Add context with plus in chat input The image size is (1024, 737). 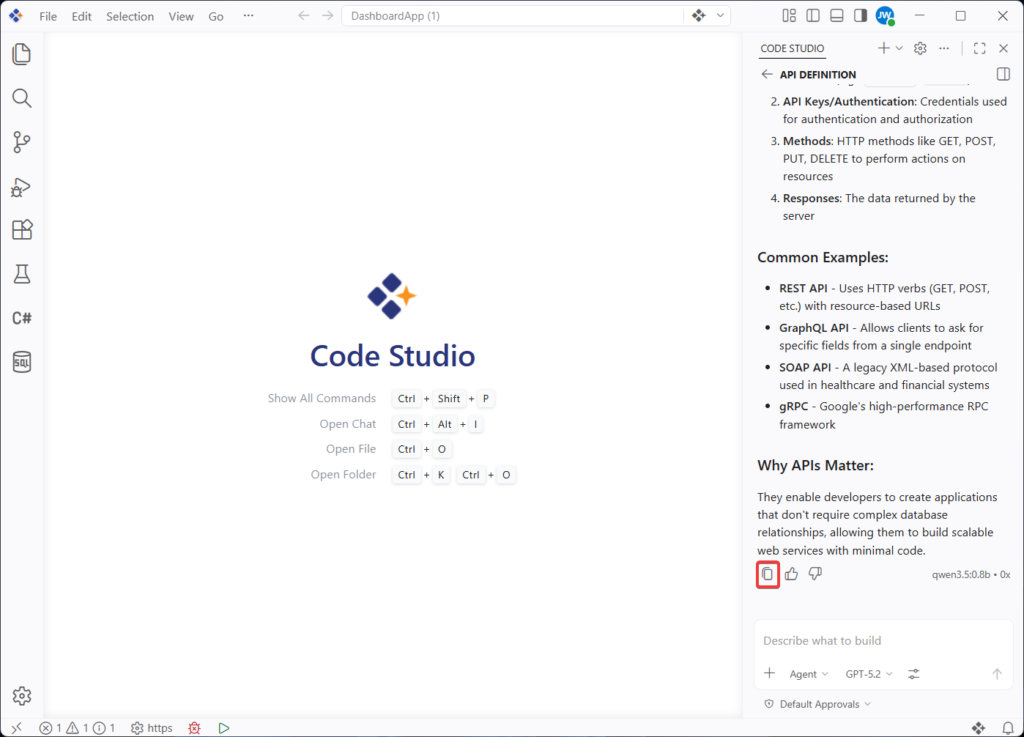(x=770, y=674)
